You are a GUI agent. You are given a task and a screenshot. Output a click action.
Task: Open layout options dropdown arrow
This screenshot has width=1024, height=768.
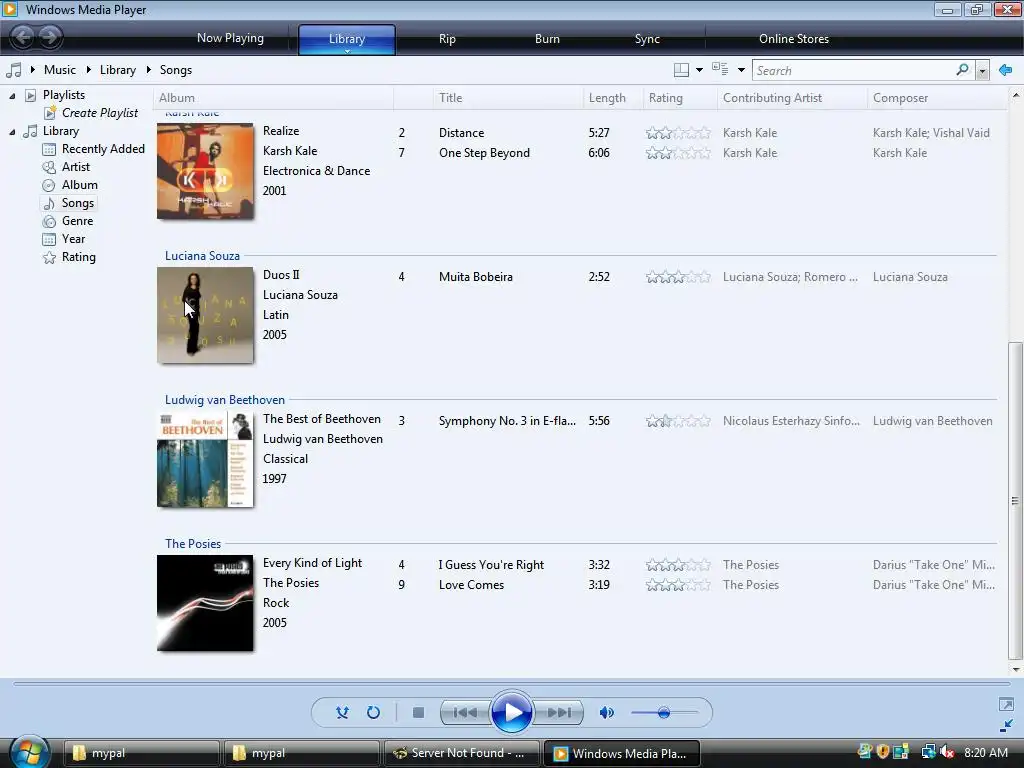699,70
